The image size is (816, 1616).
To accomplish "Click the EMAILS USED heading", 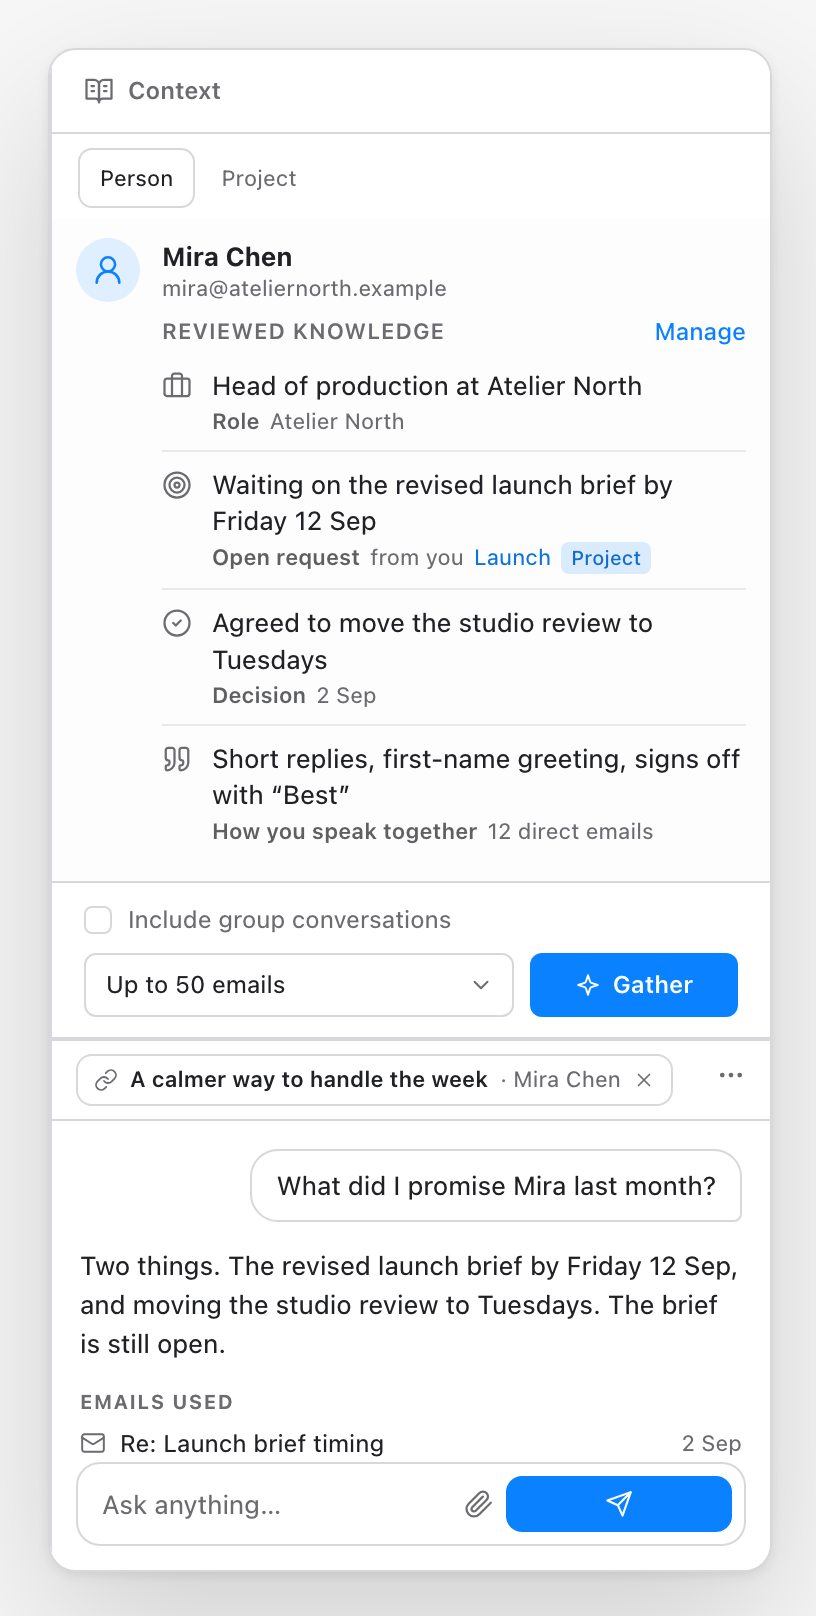I will coord(157,1402).
